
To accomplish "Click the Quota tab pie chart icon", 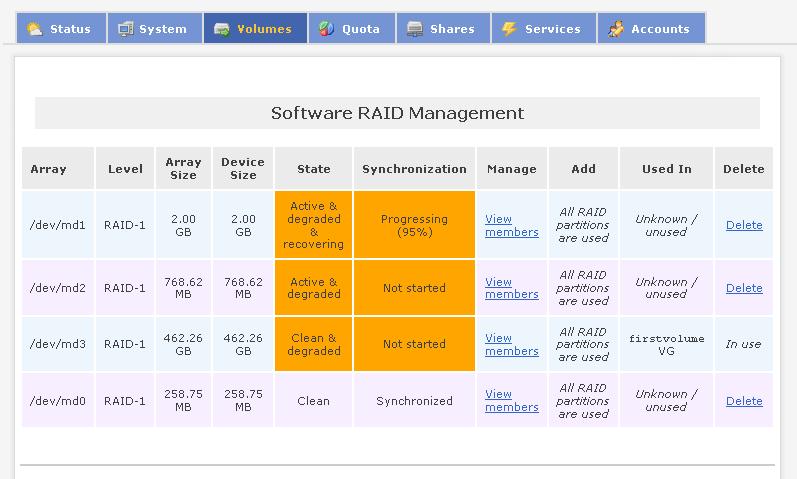I will (x=326, y=29).
